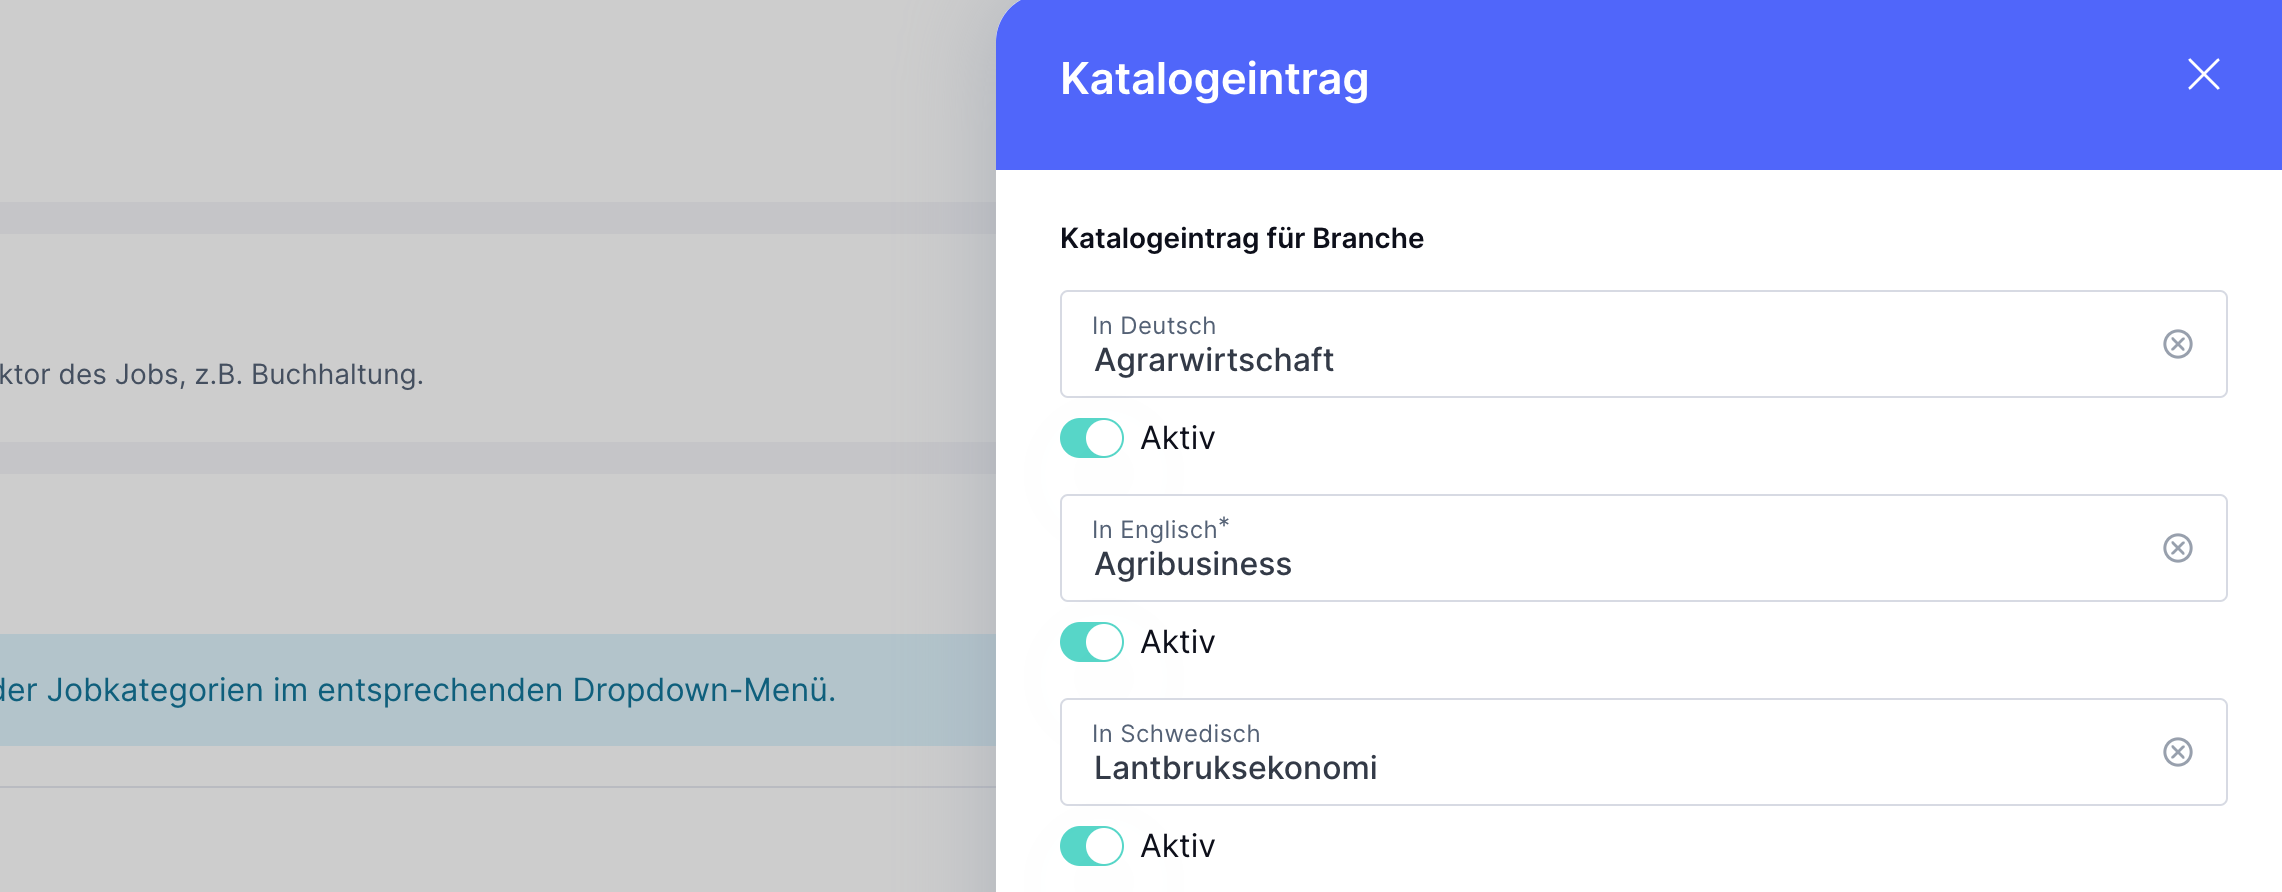Click the In Deutsch field label
Viewport: 2282px width, 892px height.
pos(1154,326)
